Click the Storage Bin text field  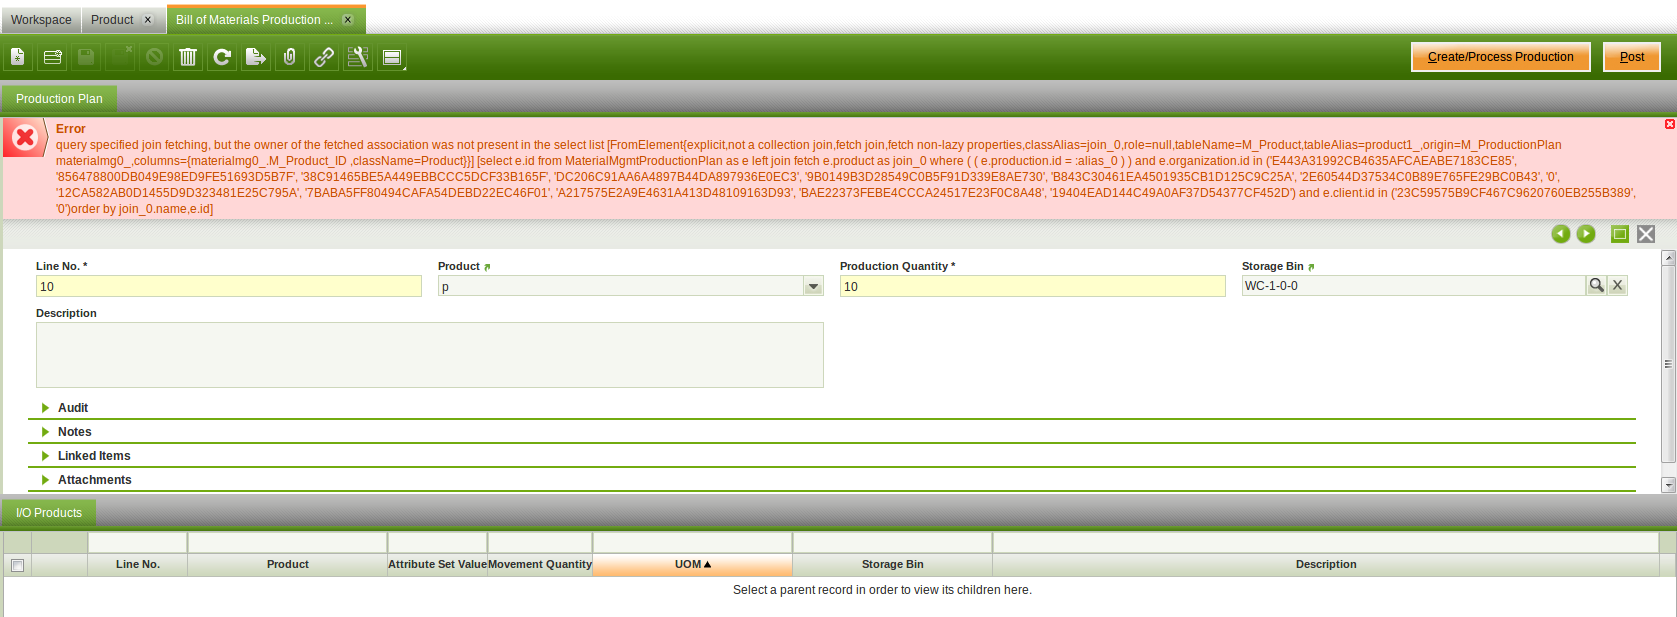pos(1413,286)
